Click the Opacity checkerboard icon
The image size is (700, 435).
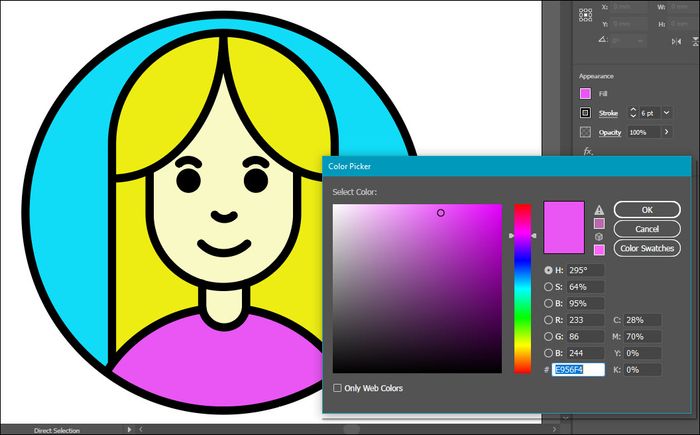point(585,132)
